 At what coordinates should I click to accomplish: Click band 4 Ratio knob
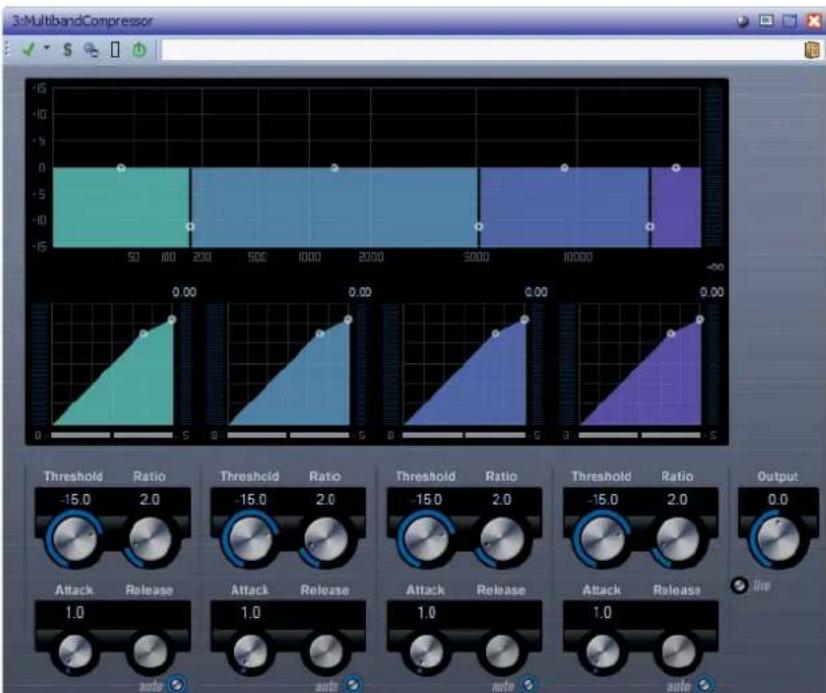677,539
